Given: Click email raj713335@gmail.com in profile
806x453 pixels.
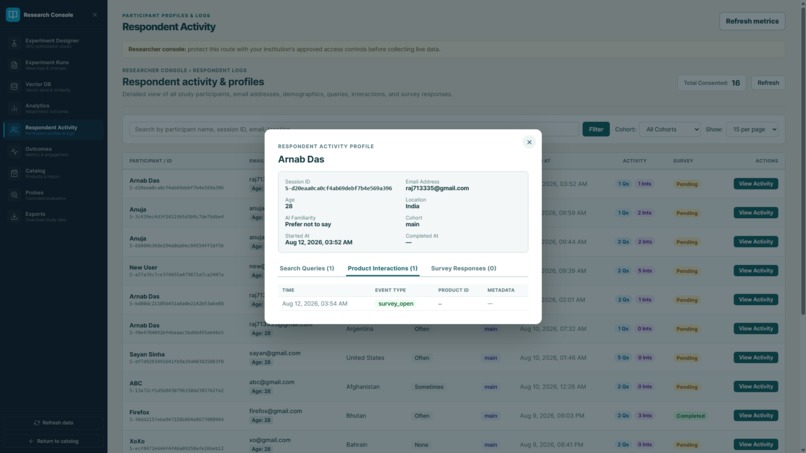Looking at the screenshot, I should pyautogui.click(x=437, y=188).
